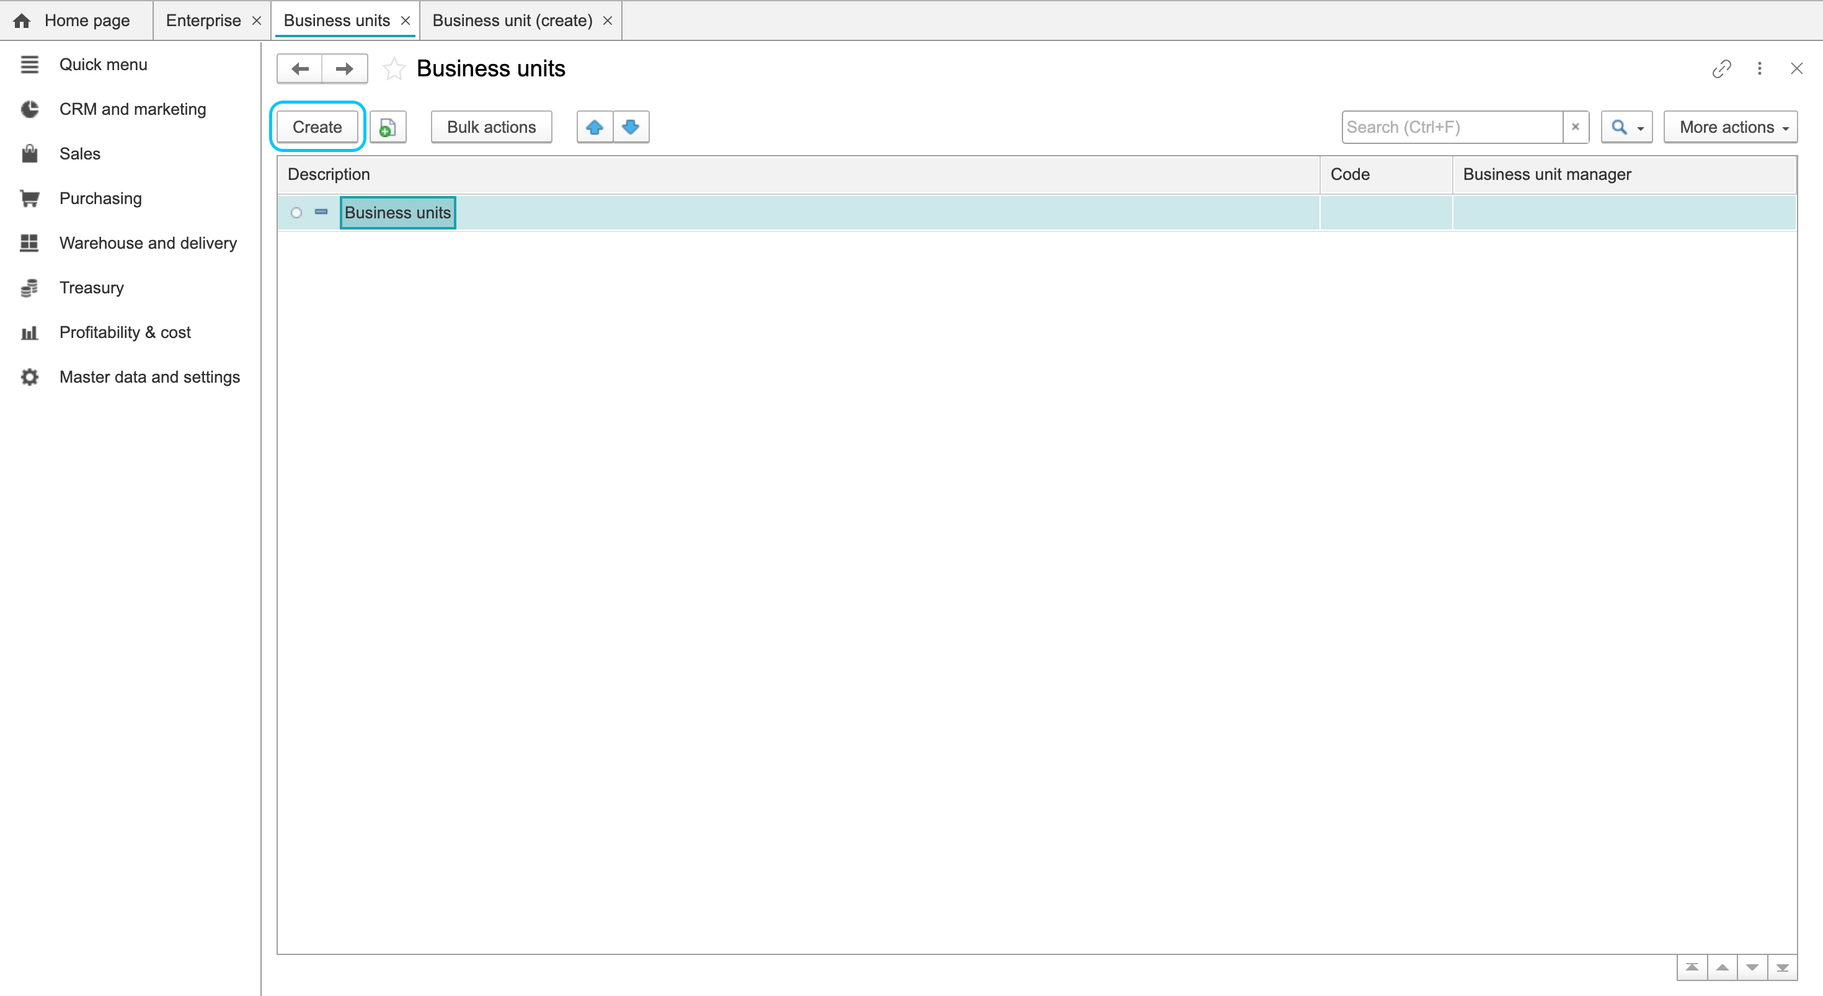Click the Sales bag icon
Screen dimensions: 1823x996
(x=30, y=154)
